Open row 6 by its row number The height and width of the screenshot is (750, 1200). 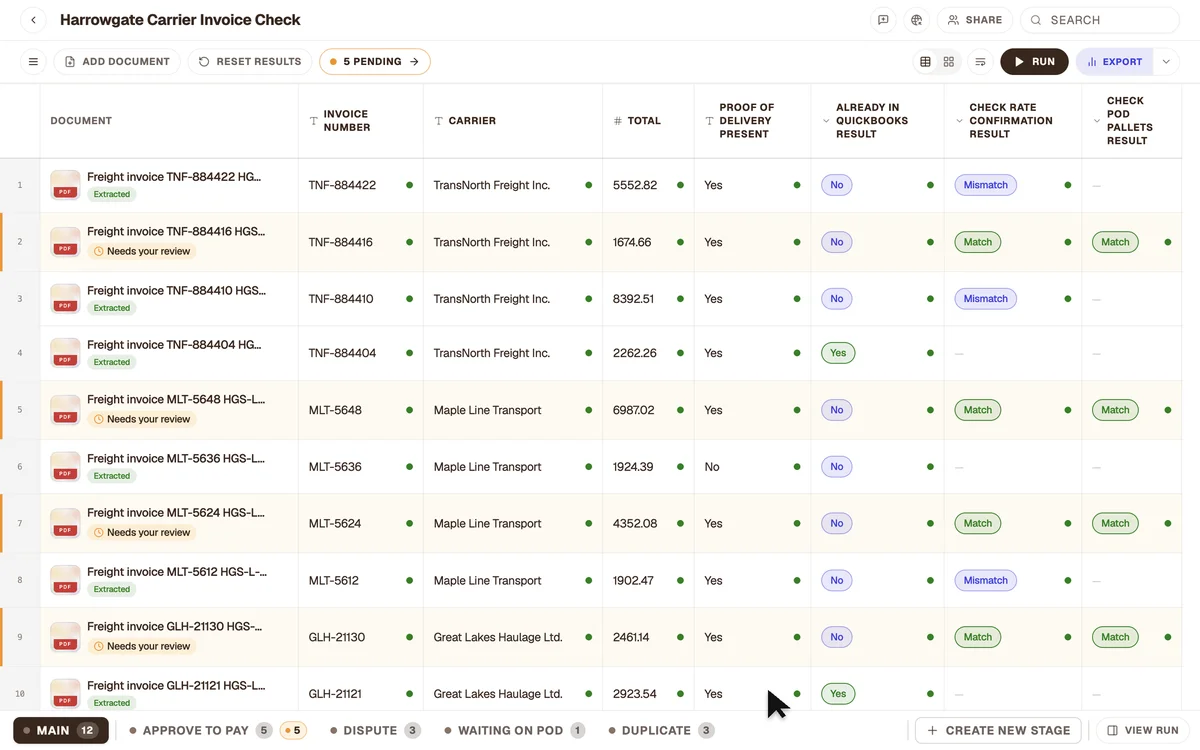(19, 467)
